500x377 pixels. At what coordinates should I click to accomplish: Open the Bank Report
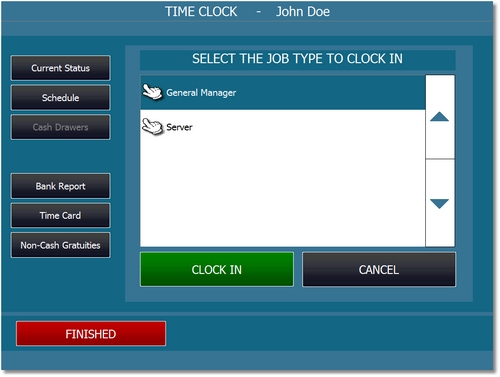click(x=60, y=186)
